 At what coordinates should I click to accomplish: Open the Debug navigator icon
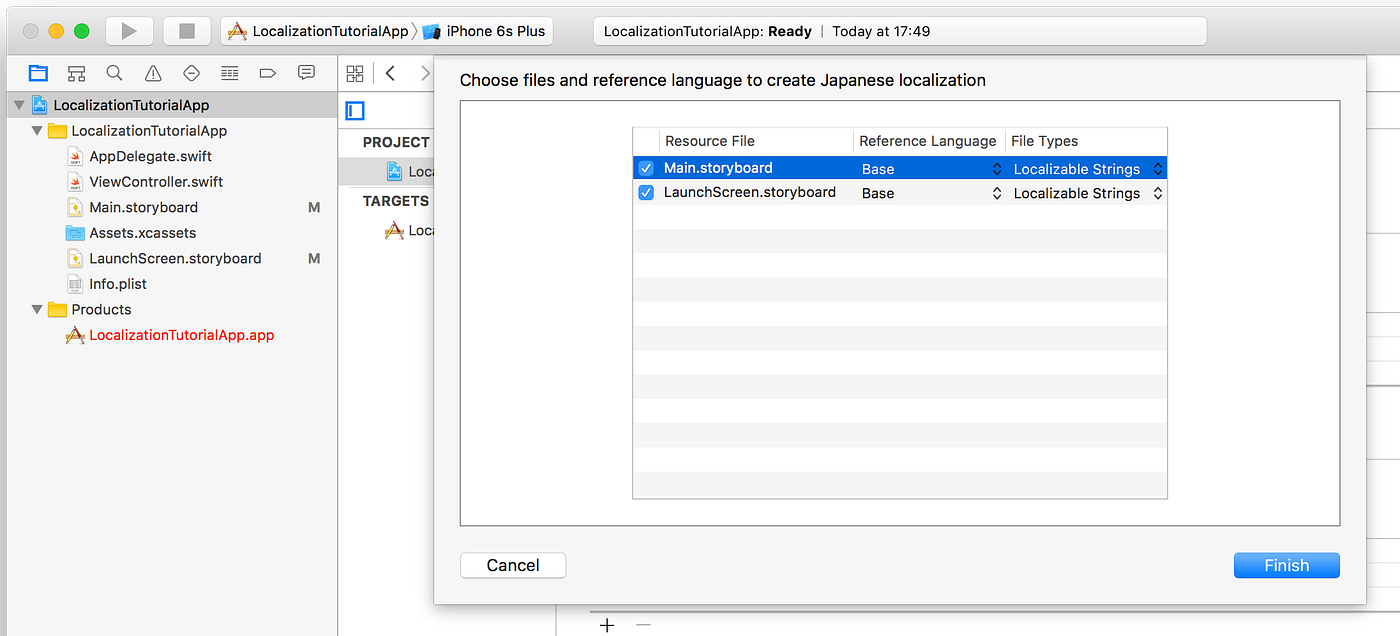230,73
